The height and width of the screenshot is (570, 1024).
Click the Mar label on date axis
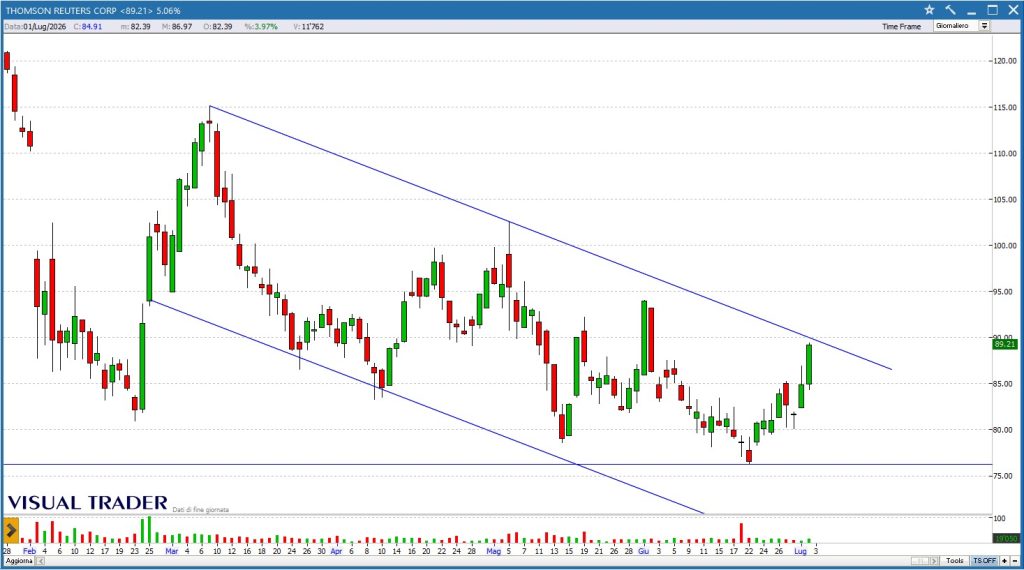(x=171, y=551)
